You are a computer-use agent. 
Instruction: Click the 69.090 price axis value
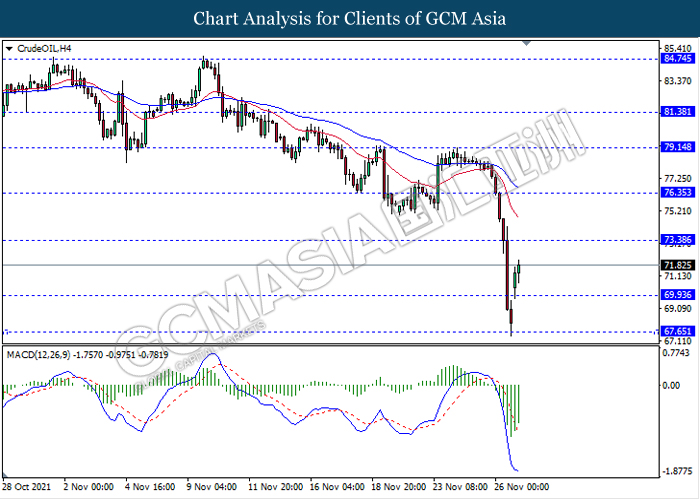[x=678, y=309]
